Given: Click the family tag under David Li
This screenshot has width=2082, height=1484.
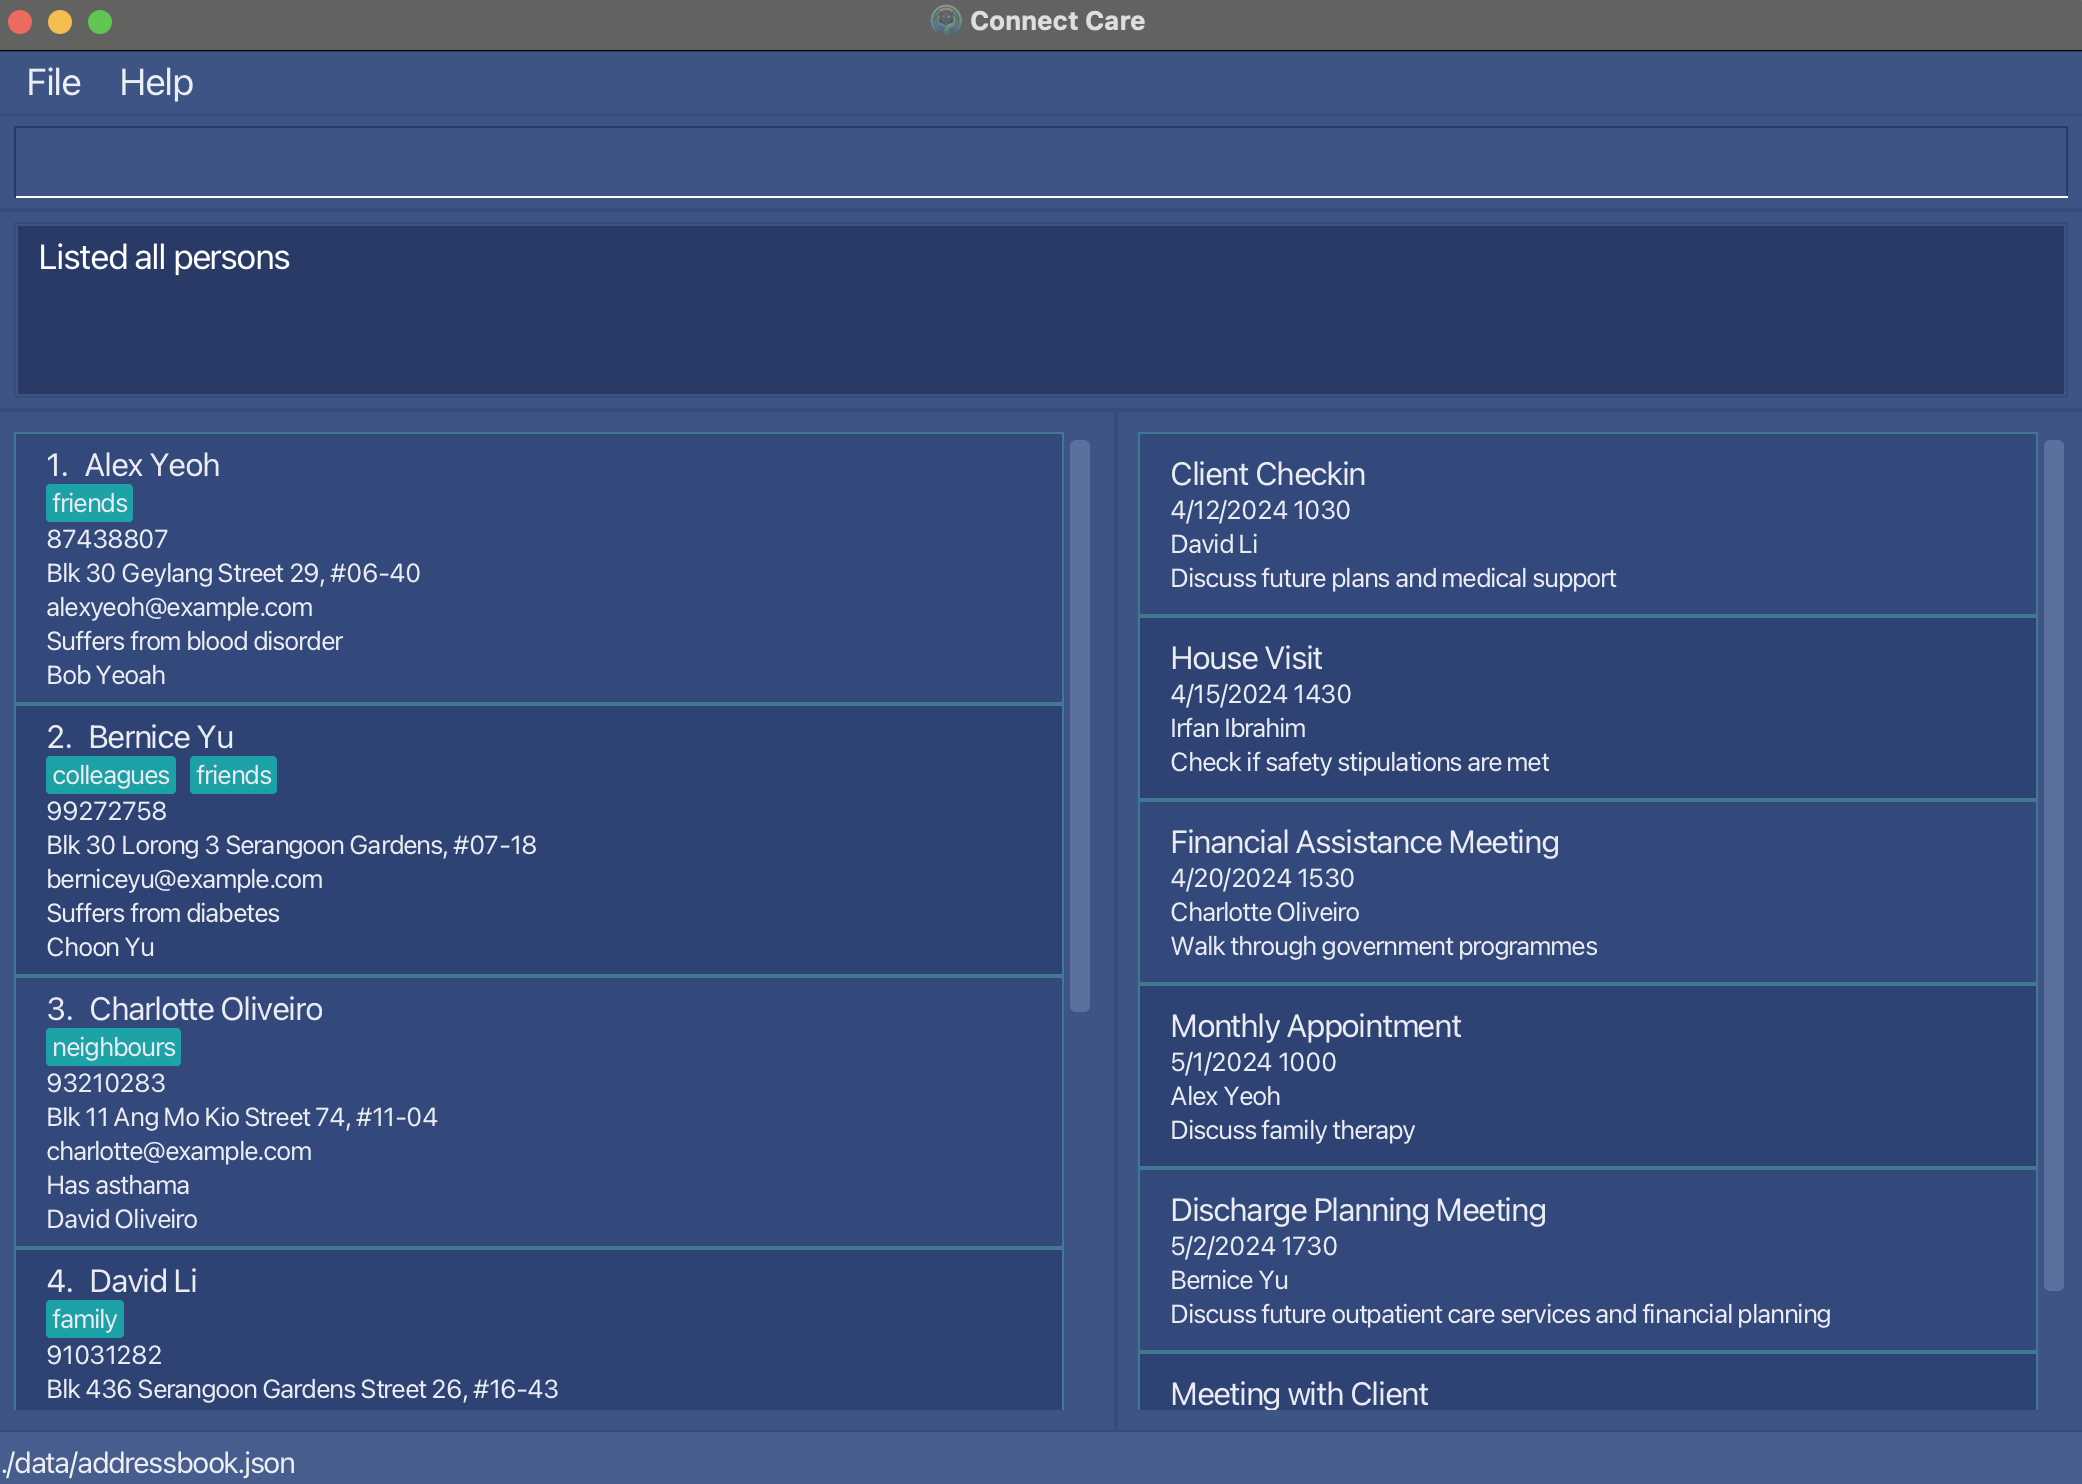Looking at the screenshot, I should point(85,1319).
